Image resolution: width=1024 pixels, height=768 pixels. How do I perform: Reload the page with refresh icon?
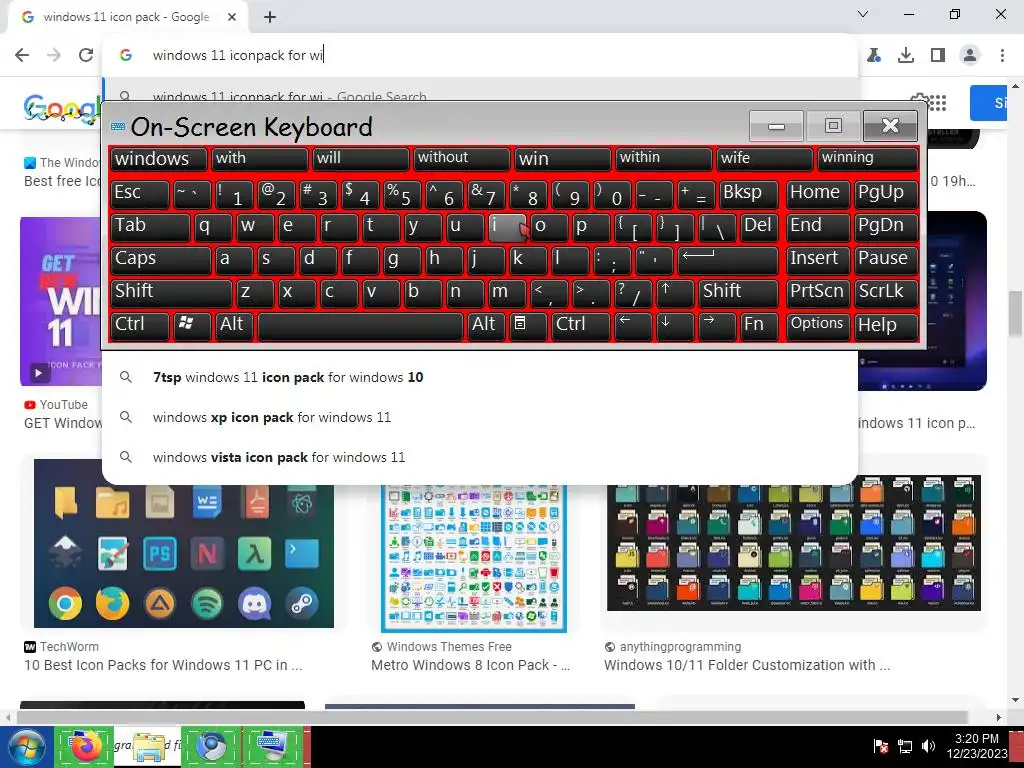pyautogui.click(x=86, y=55)
